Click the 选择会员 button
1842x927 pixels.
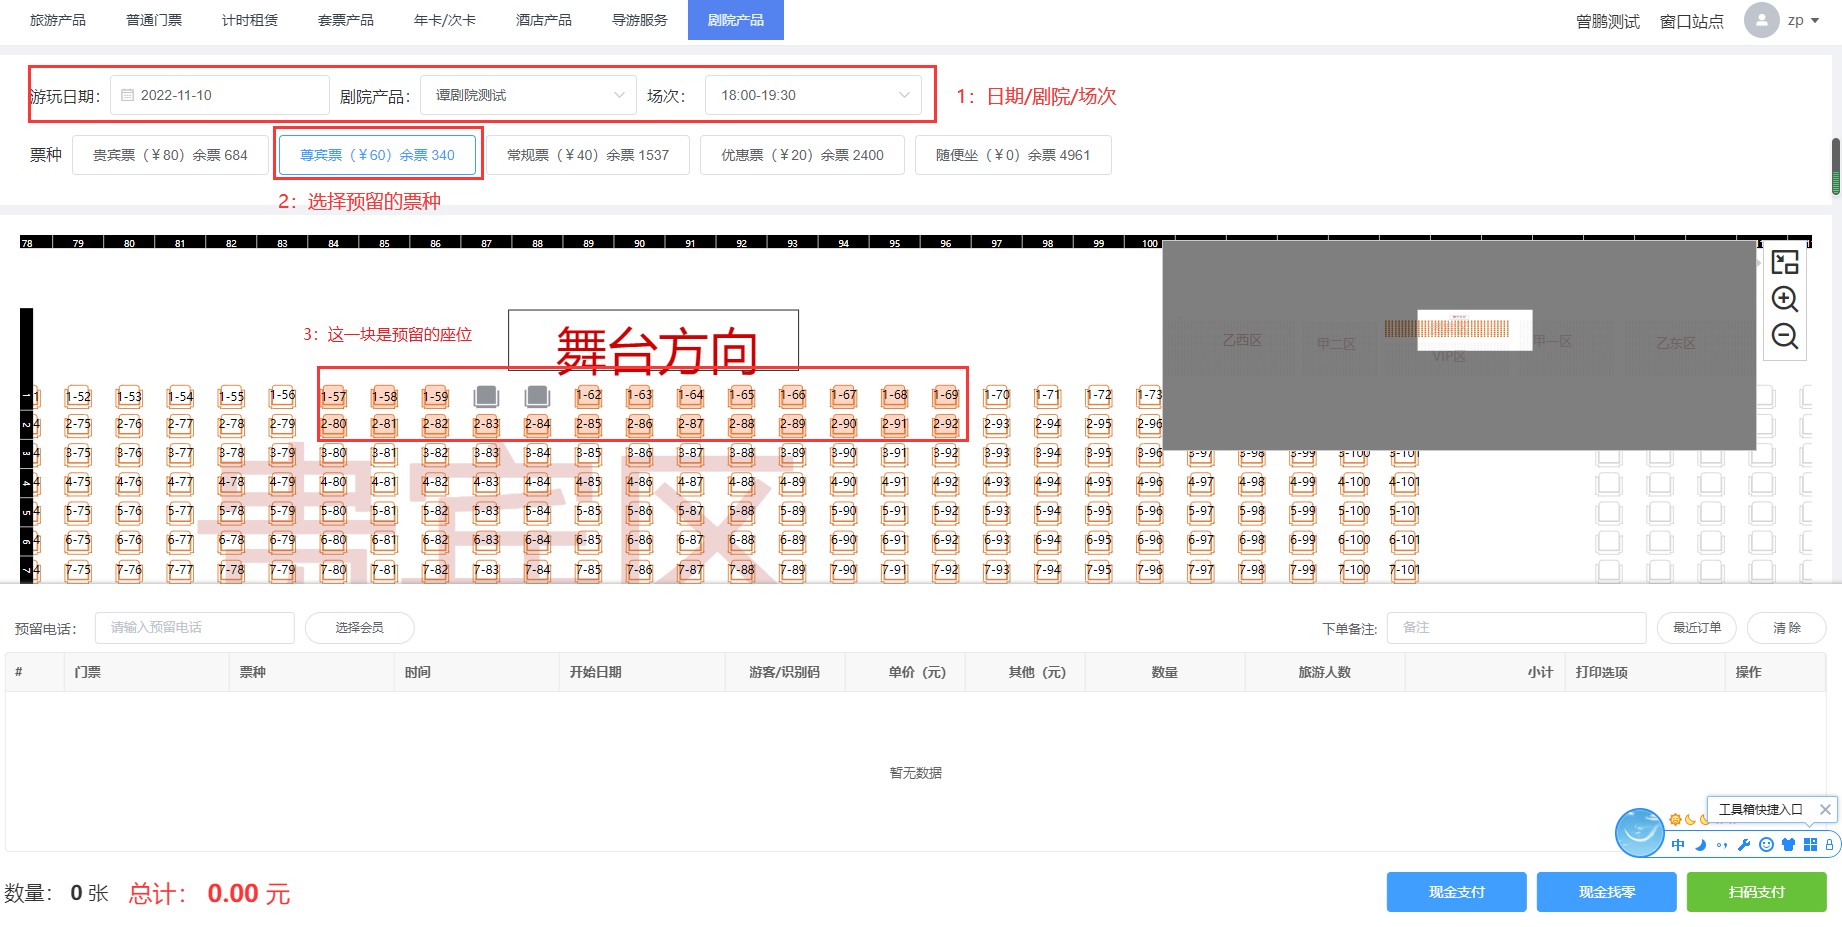(359, 628)
